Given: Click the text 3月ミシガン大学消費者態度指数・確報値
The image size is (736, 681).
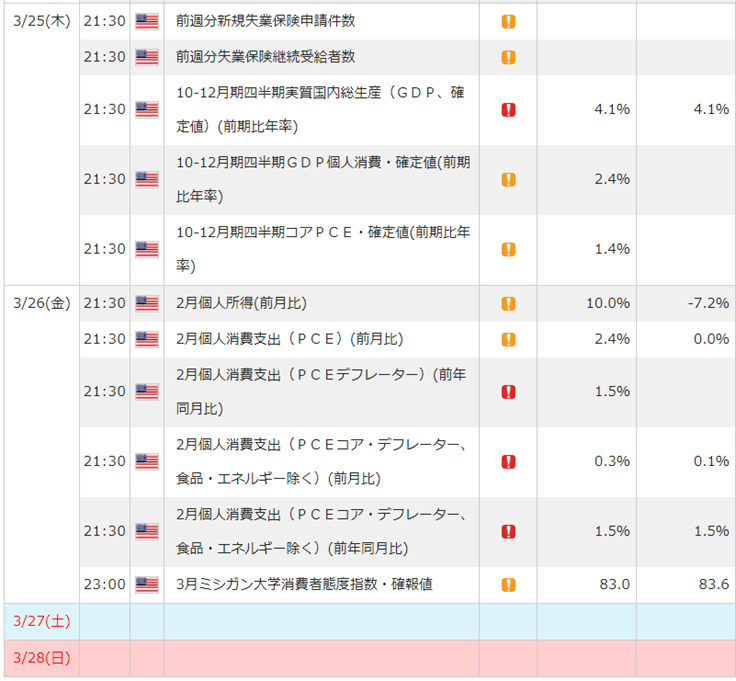Looking at the screenshot, I should (x=304, y=584).
